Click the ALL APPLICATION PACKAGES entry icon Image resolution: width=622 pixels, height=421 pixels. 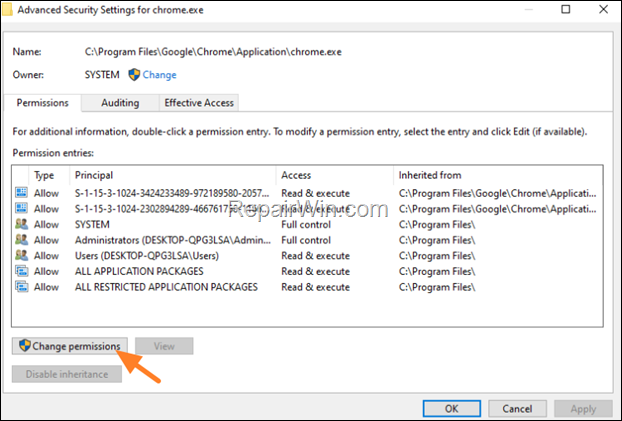tap(21, 271)
